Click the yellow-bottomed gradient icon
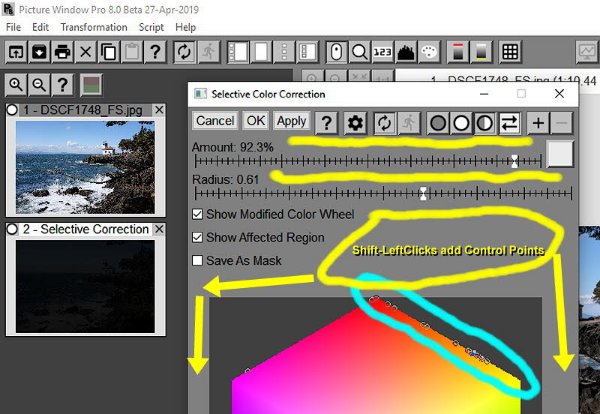Screen dimensions: 600x414 pos(481,52)
